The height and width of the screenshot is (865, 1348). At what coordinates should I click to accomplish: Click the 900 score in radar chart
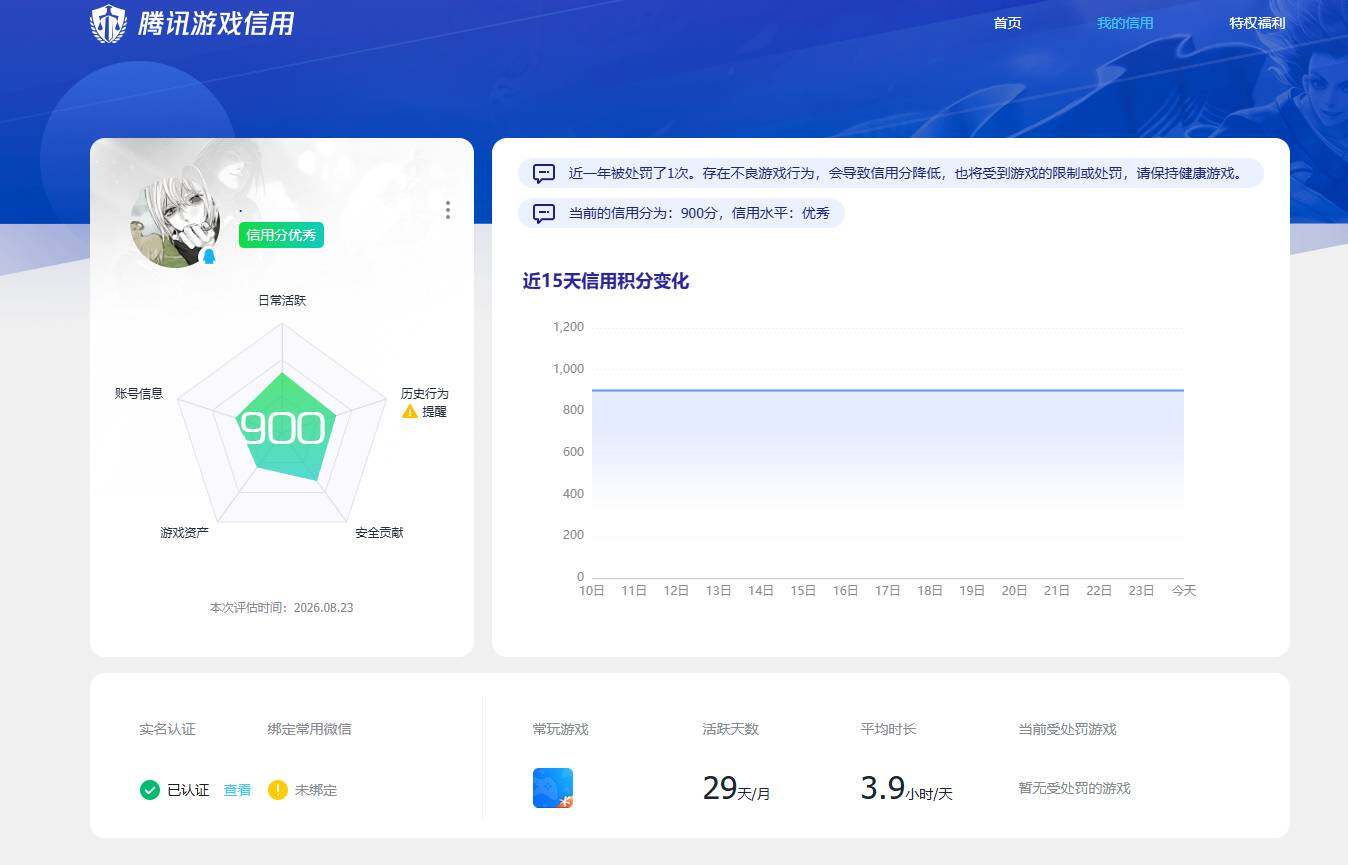point(283,428)
